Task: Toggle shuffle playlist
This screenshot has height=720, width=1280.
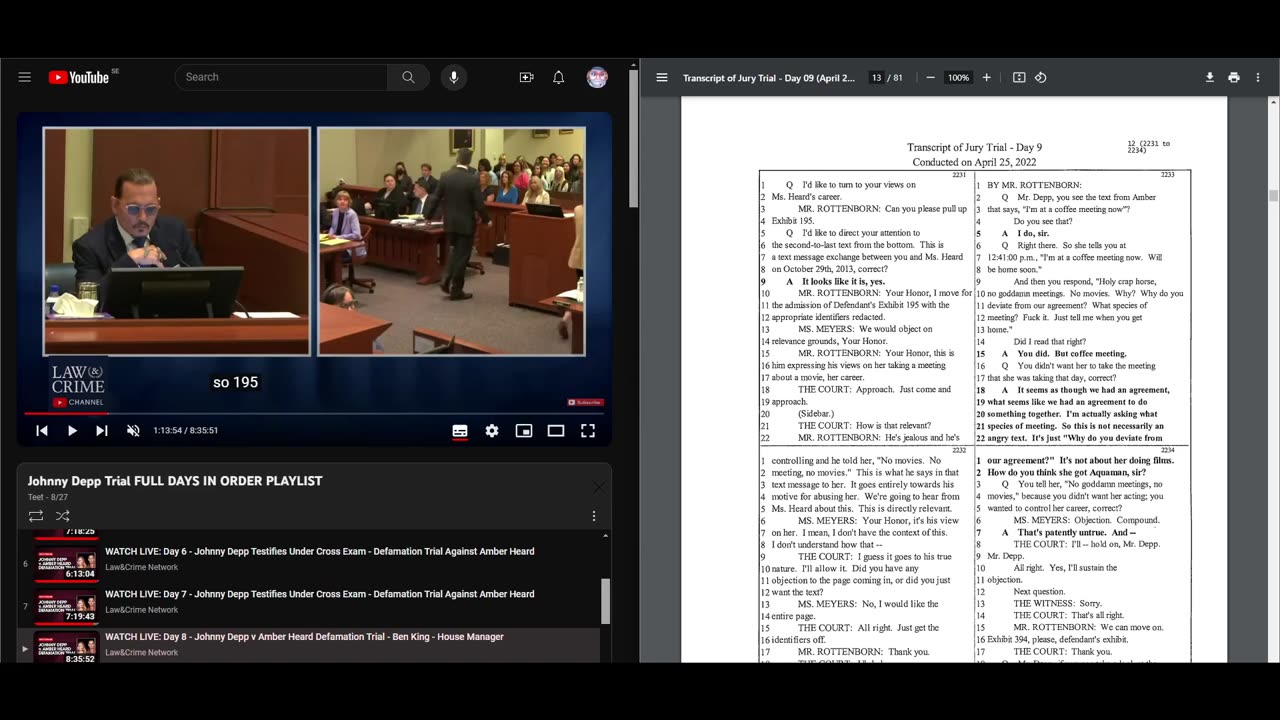Action: pyautogui.click(x=63, y=516)
